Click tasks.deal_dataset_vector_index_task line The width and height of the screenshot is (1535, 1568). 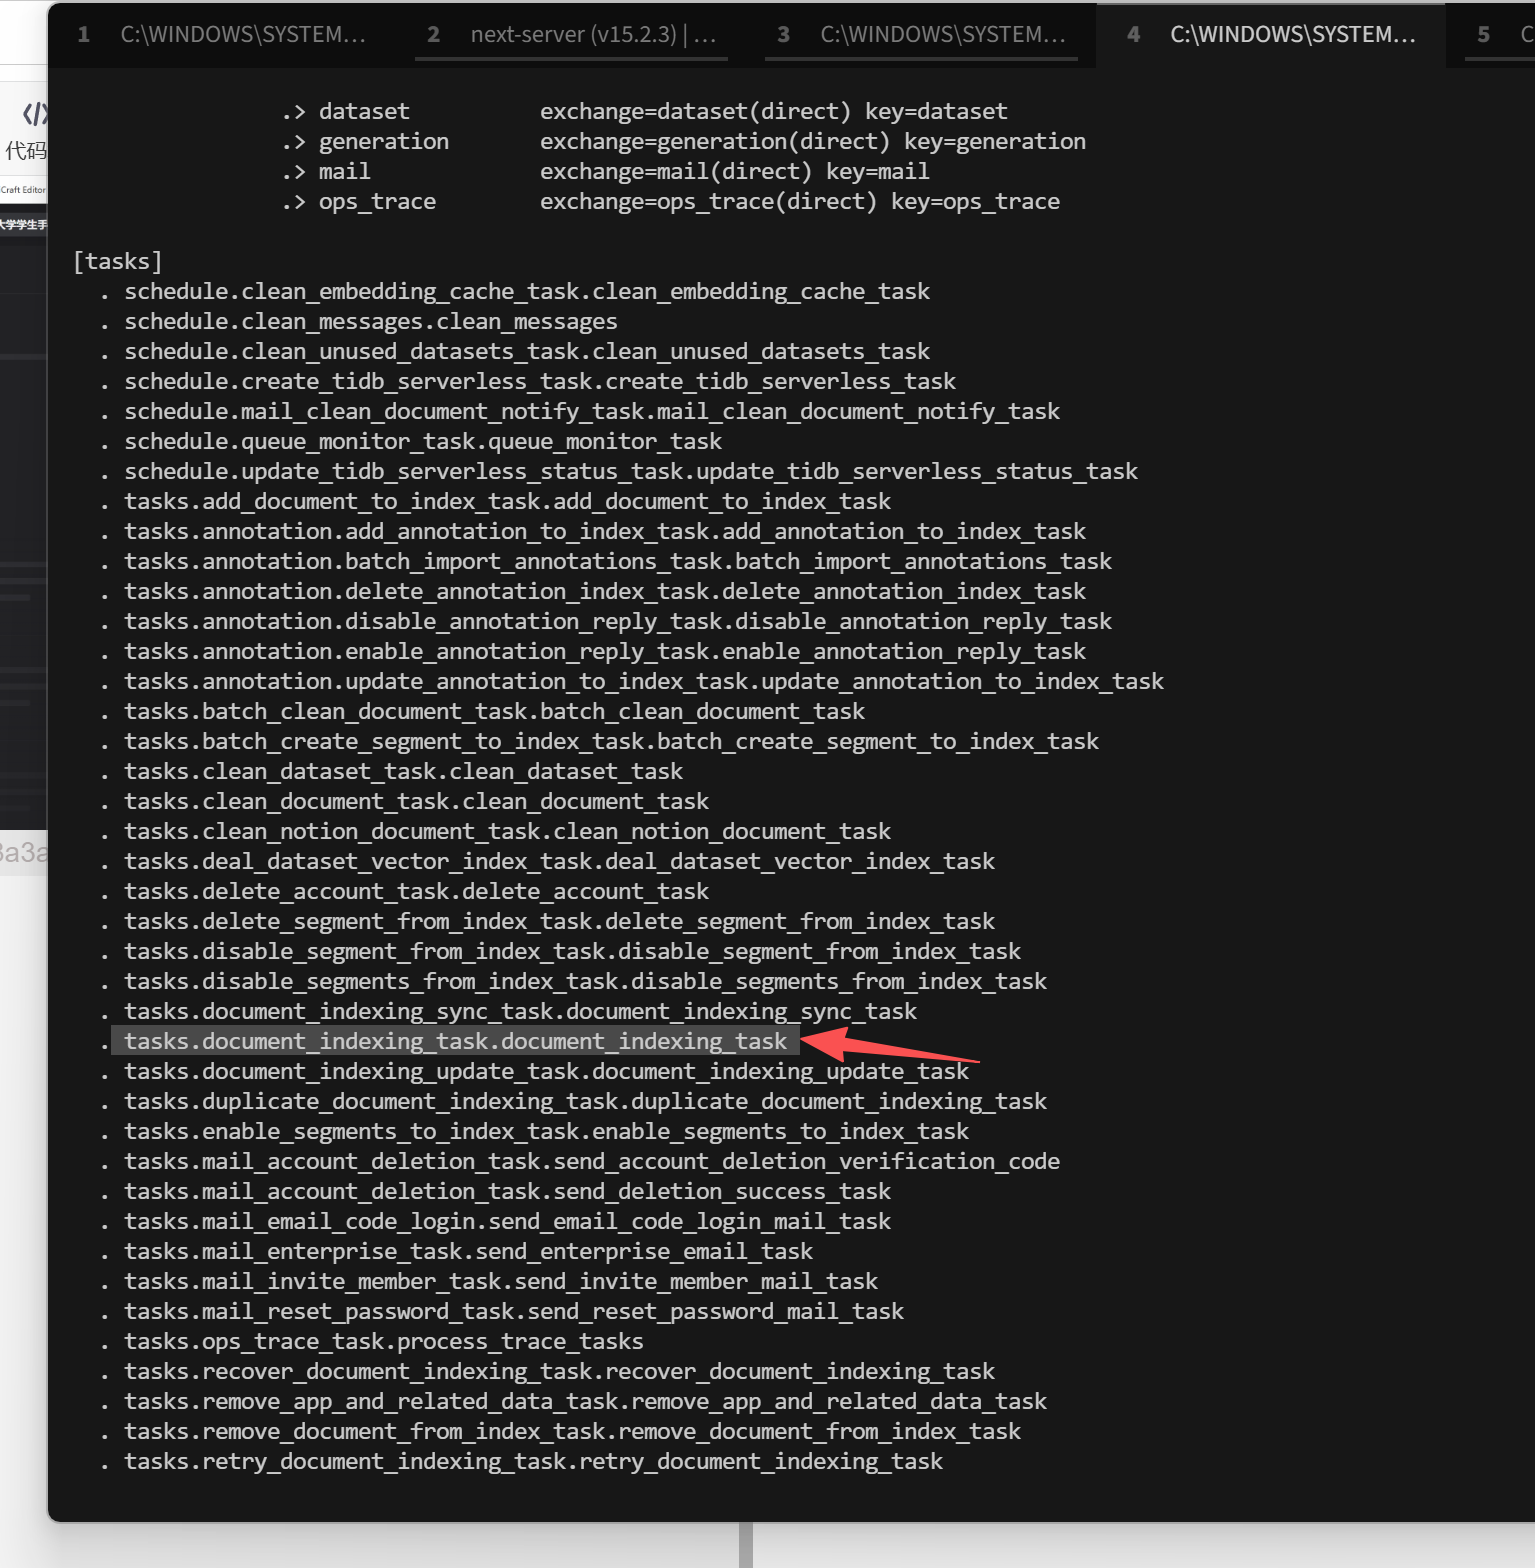point(559,861)
